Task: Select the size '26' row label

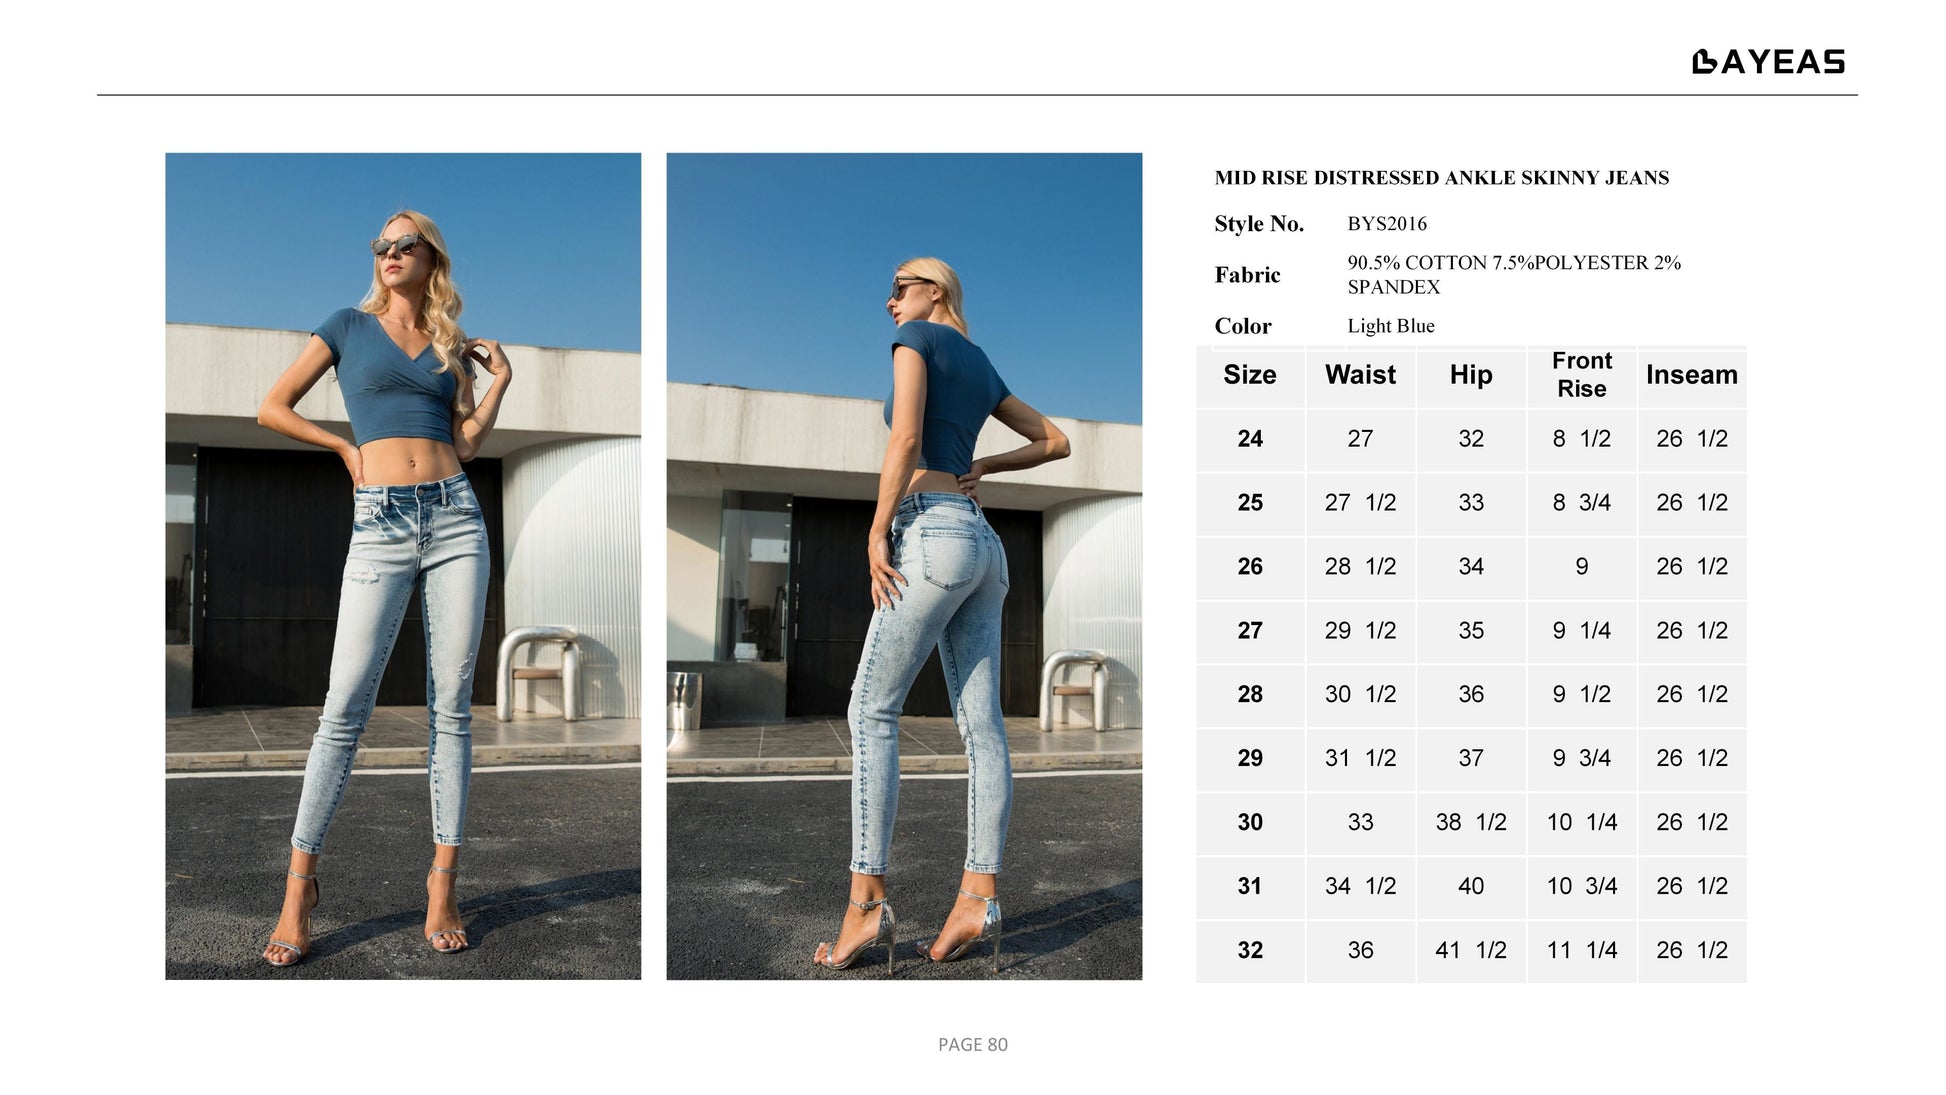Action: 1250,567
